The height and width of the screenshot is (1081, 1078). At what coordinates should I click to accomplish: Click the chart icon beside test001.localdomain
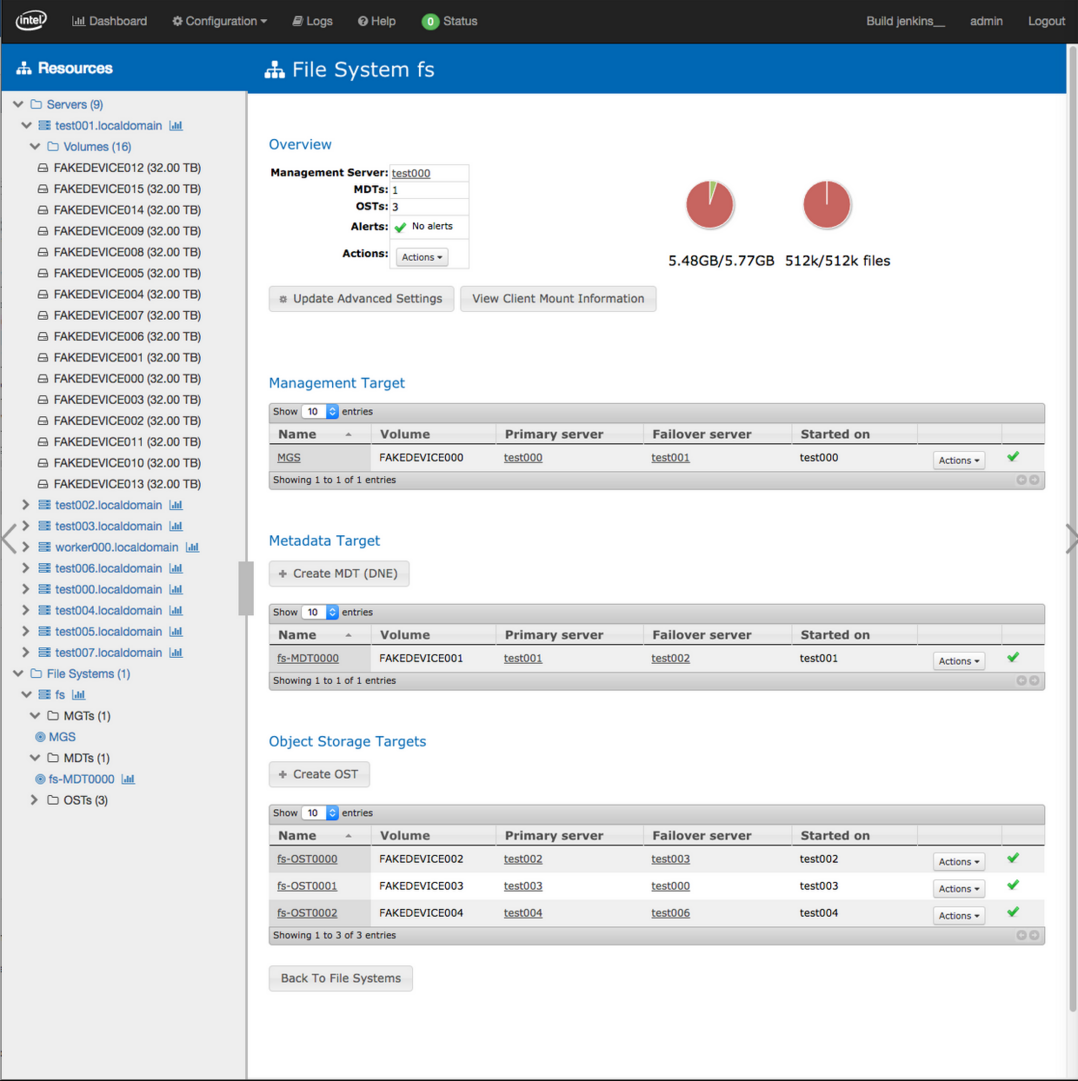click(x=176, y=126)
